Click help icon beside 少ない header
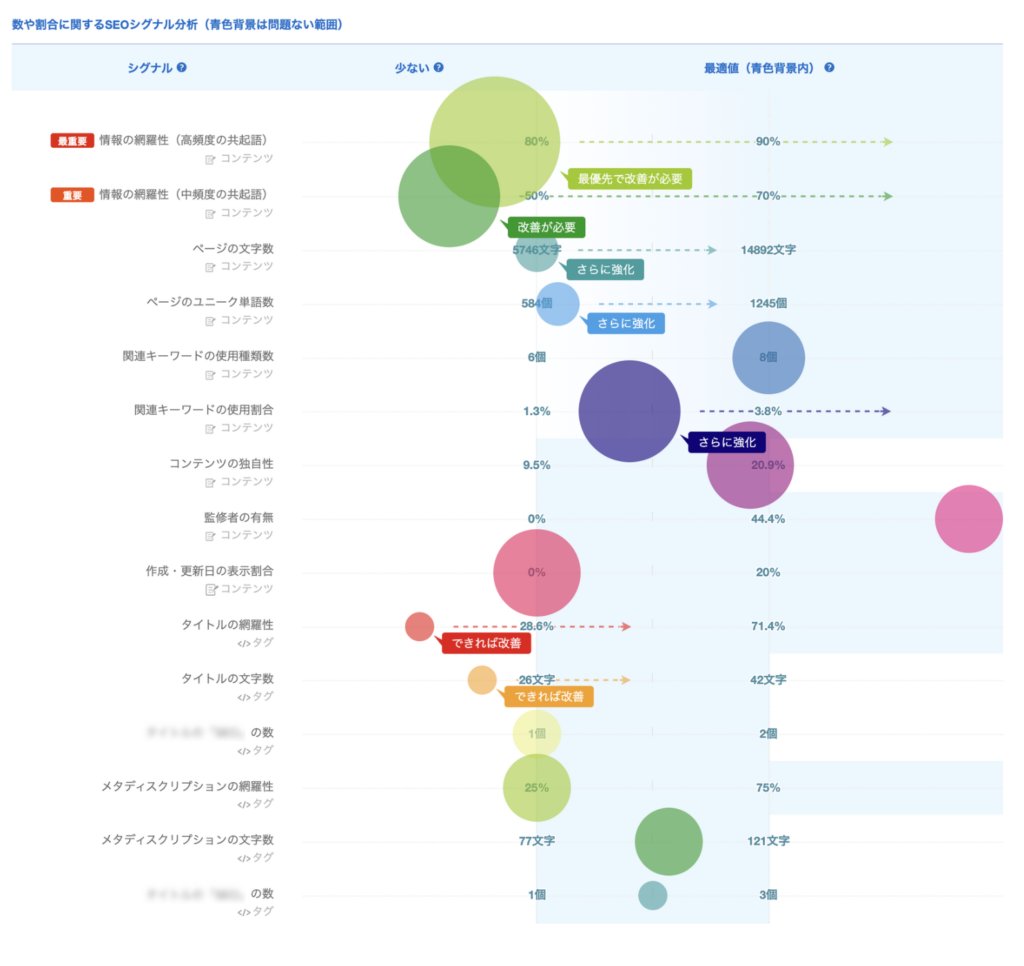Image resolution: width=1024 pixels, height=966 pixels. click(x=438, y=68)
